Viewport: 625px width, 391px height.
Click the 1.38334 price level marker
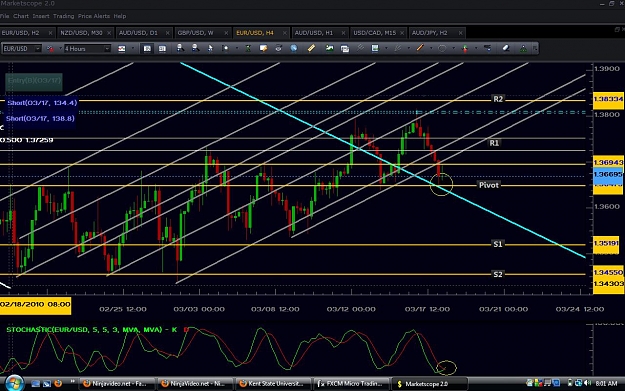pos(608,99)
